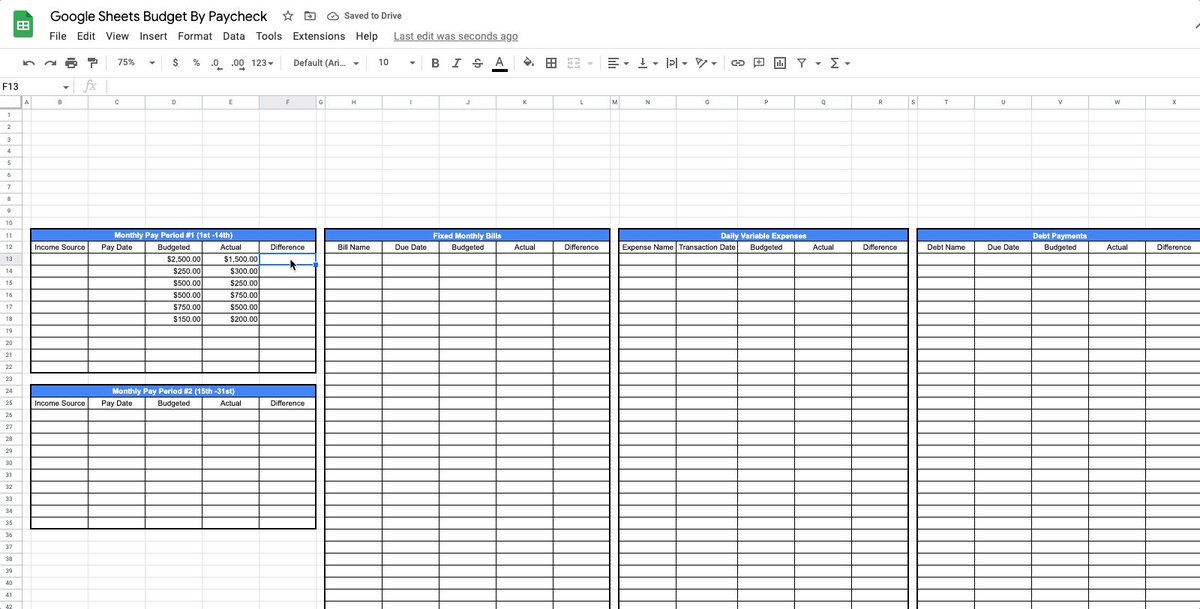Viewport: 1200px width, 609px height.
Task: Select the Fixed Monthly Bills header
Action: [467, 235]
